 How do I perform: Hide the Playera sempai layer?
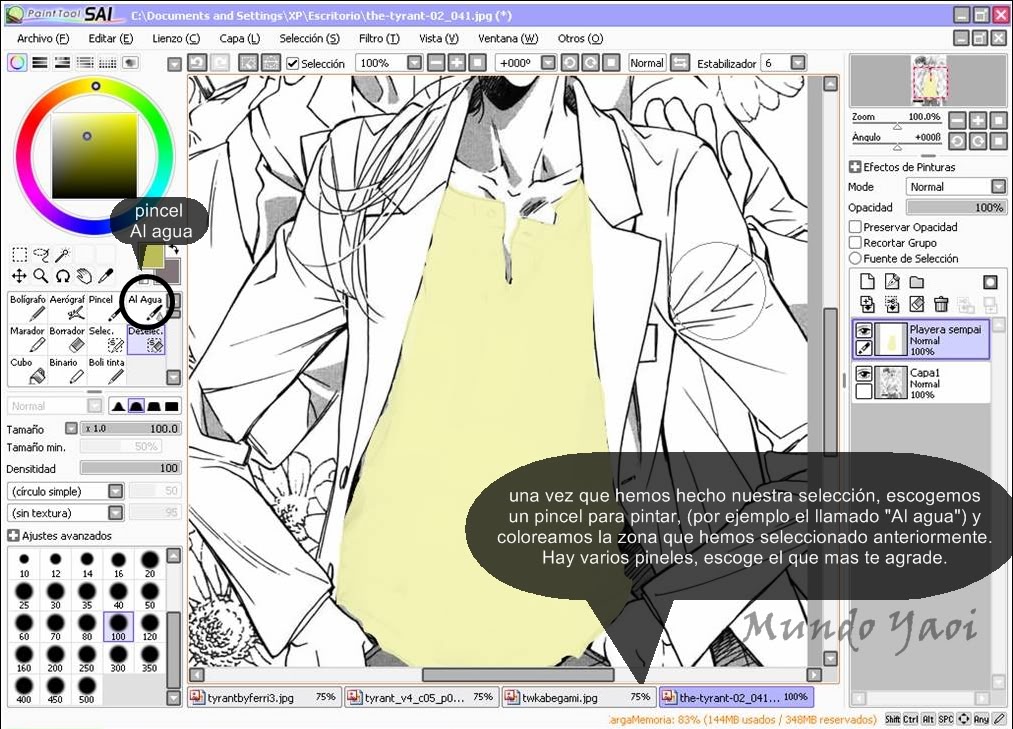click(864, 330)
